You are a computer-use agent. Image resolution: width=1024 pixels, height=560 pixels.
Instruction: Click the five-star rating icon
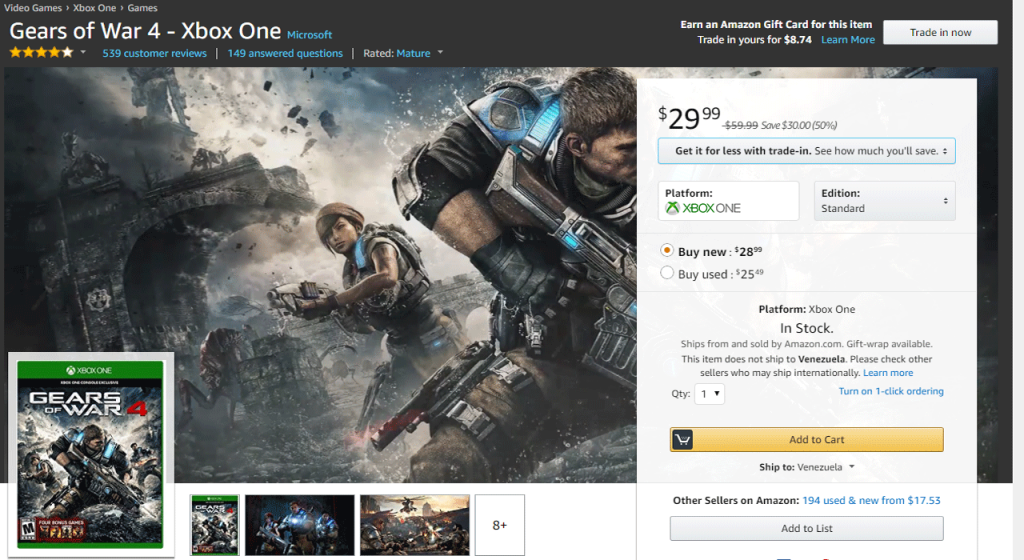pos(41,53)
